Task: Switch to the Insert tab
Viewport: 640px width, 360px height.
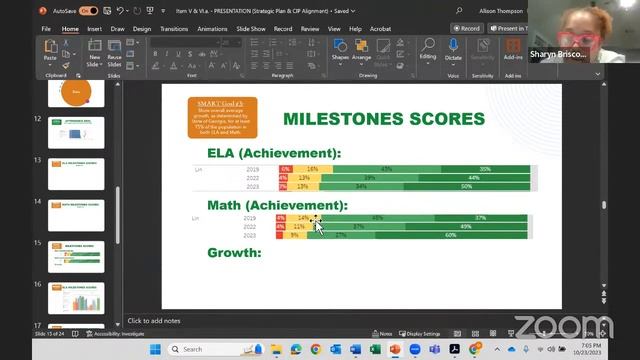Action: click(x=94, y=29)
